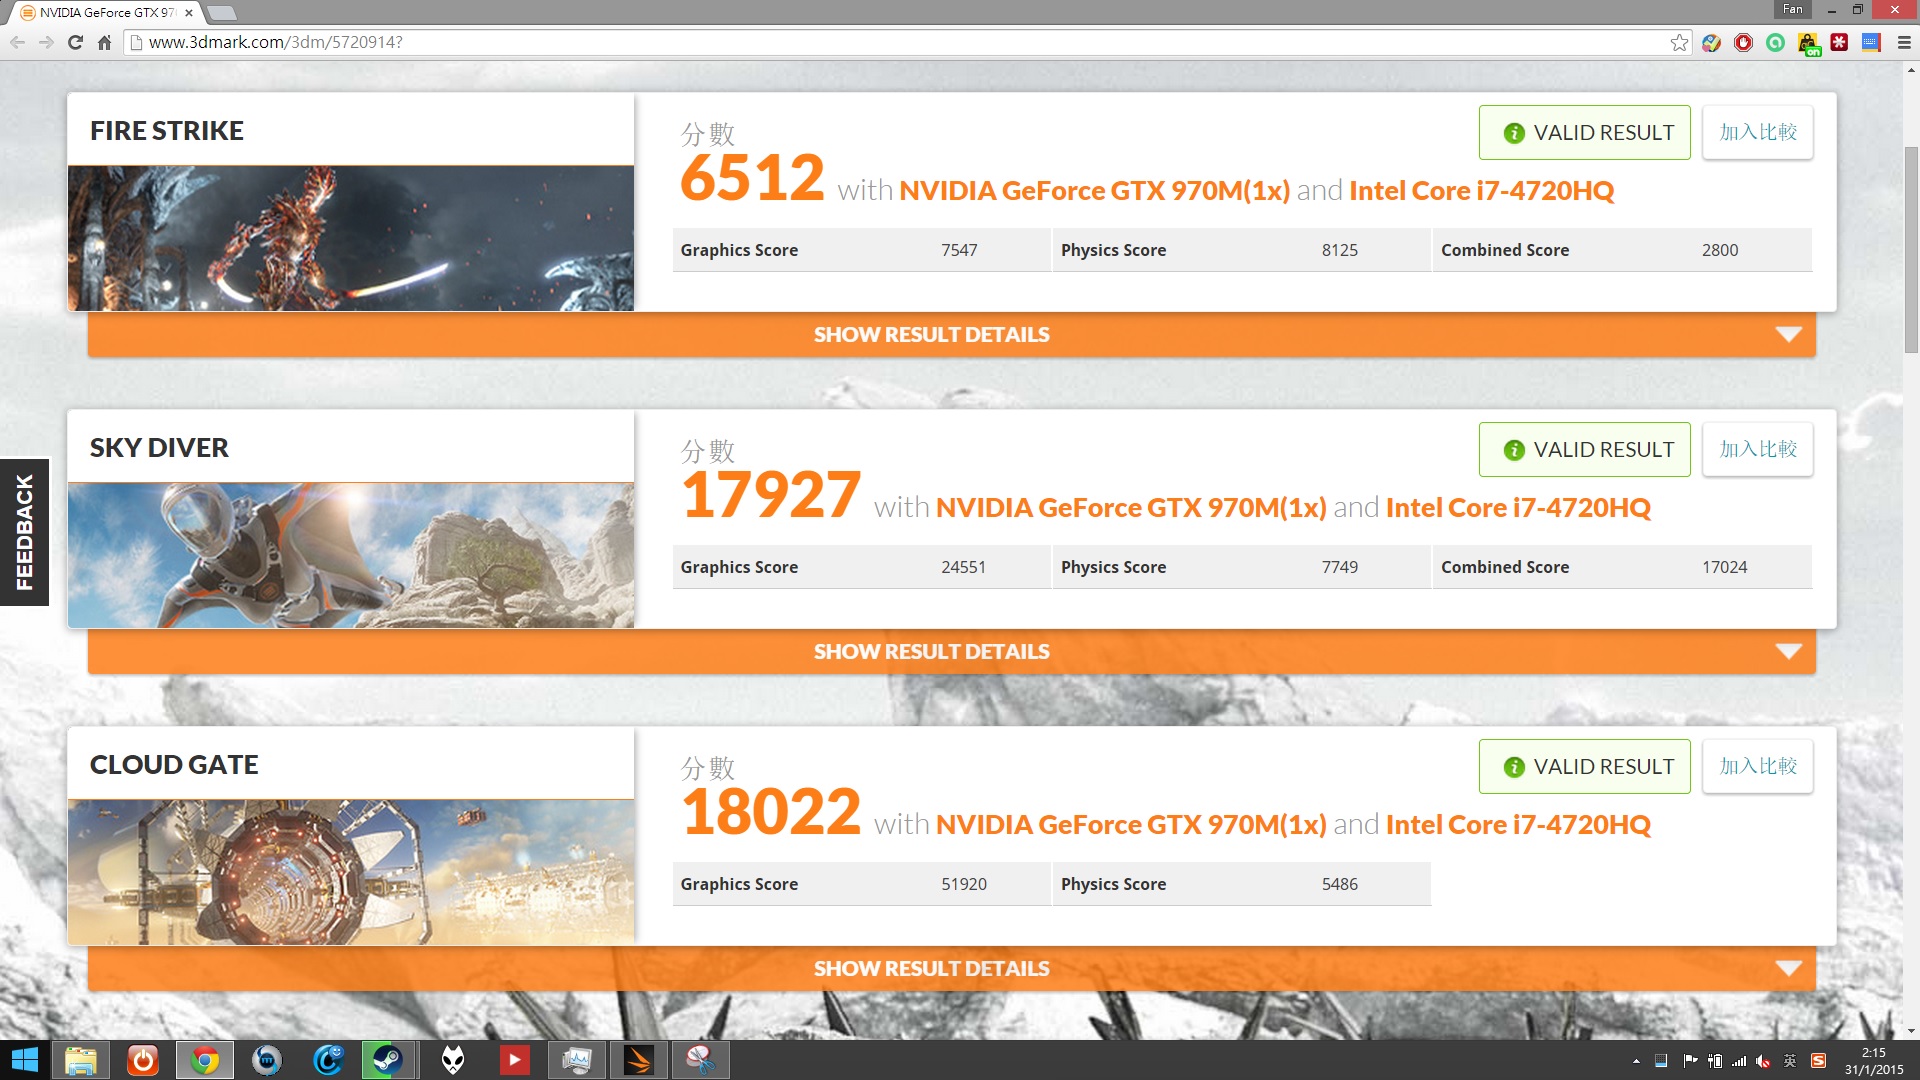The width and height of the screenshot is (1920, 1080).
Task: Switch to Chrome in the taskbar
Action: [x=205, y=1060]
